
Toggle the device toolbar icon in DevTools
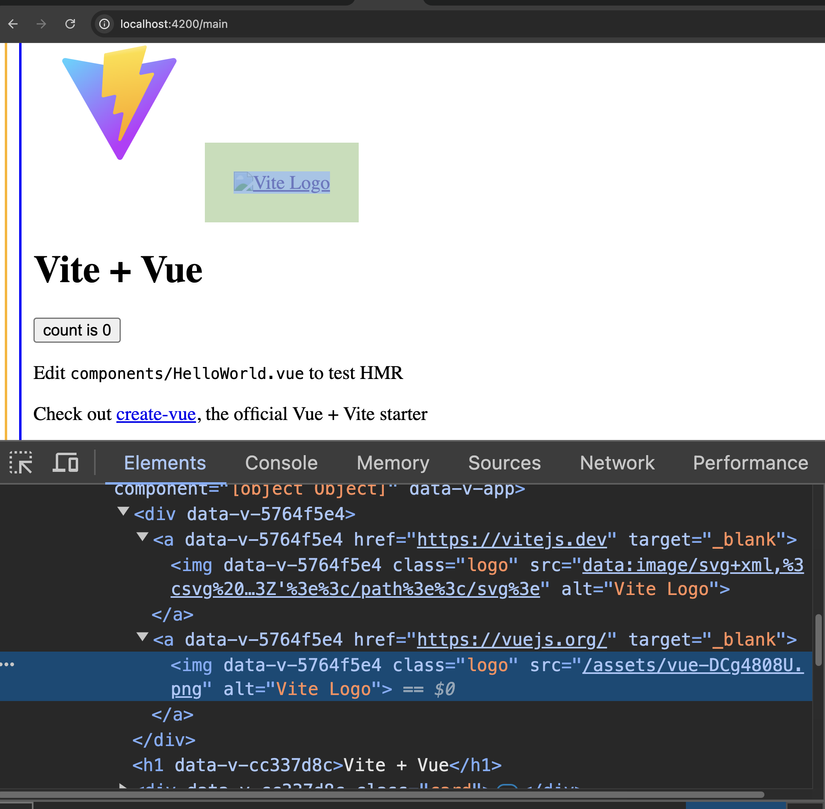click(66, 463)
